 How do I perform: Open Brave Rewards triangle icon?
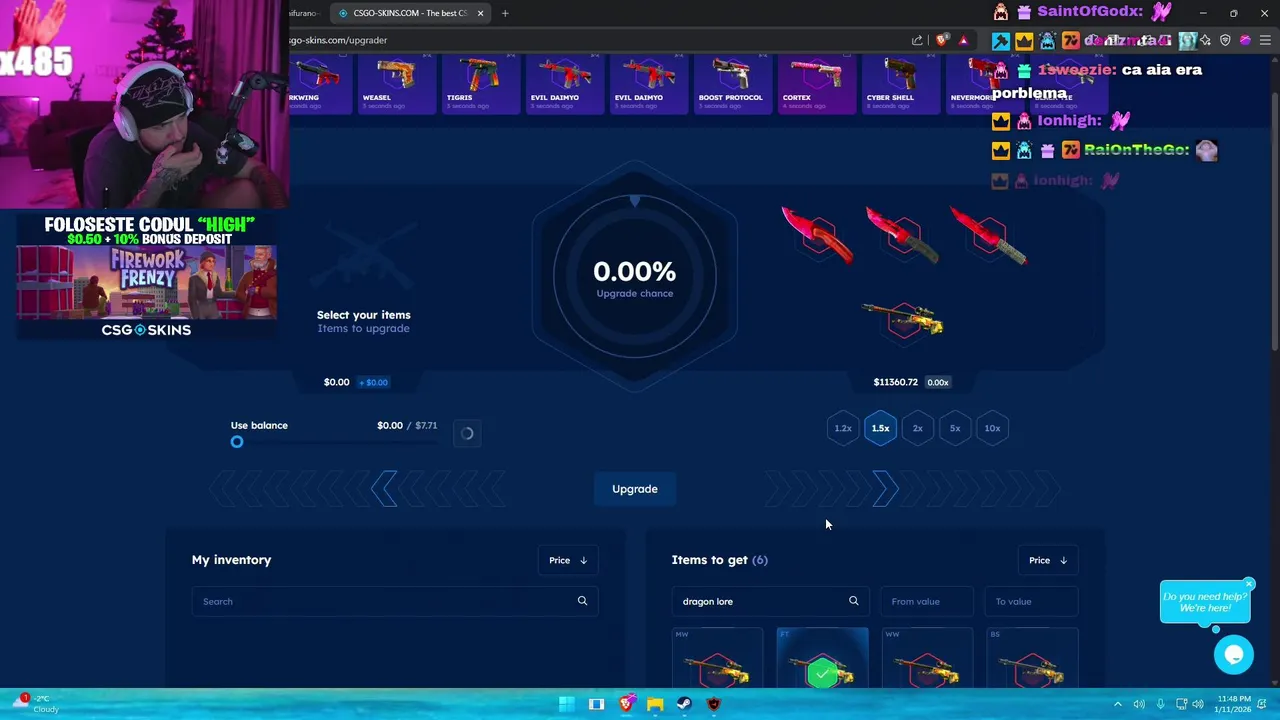click(963, 40)
